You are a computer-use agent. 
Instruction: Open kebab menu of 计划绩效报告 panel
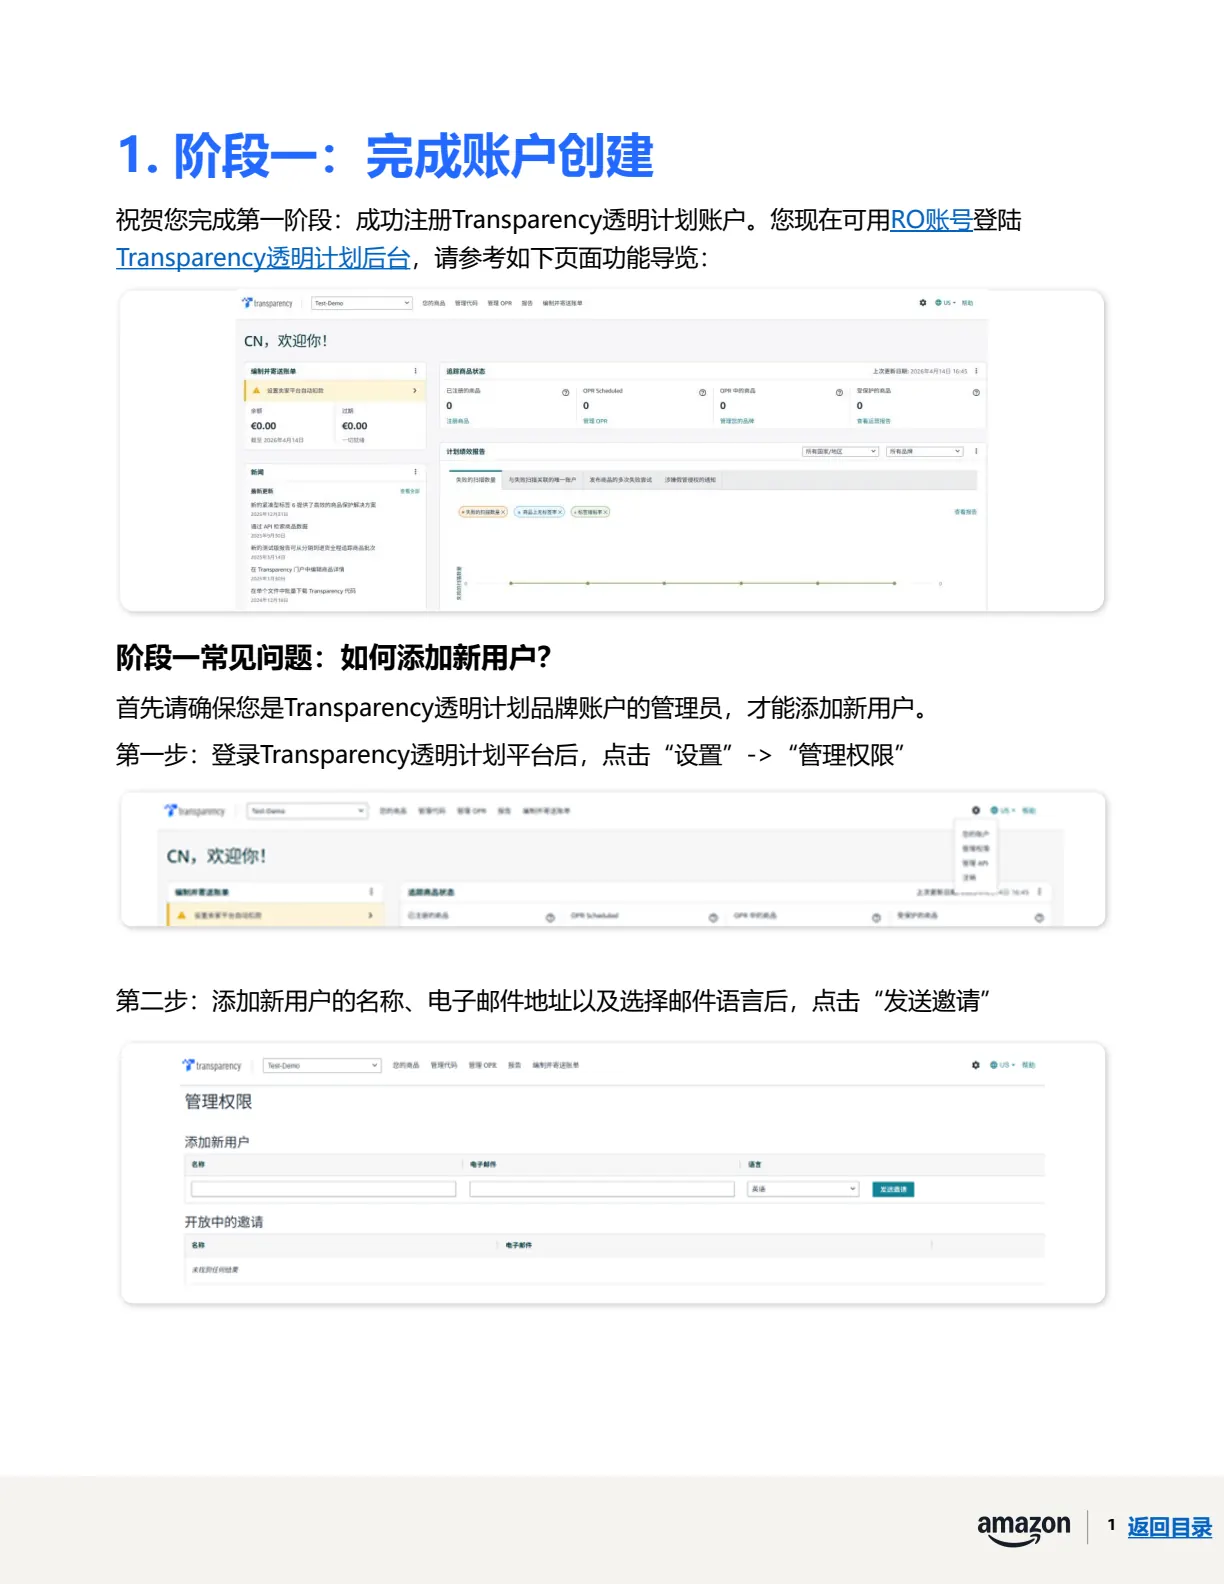click(x=977, y=452)
